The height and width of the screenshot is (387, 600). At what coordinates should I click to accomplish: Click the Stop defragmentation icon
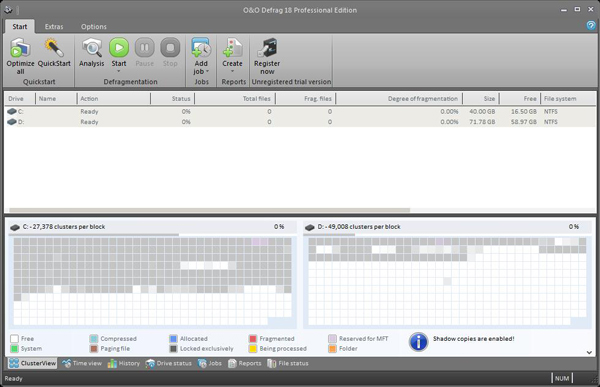coord(170,47)
